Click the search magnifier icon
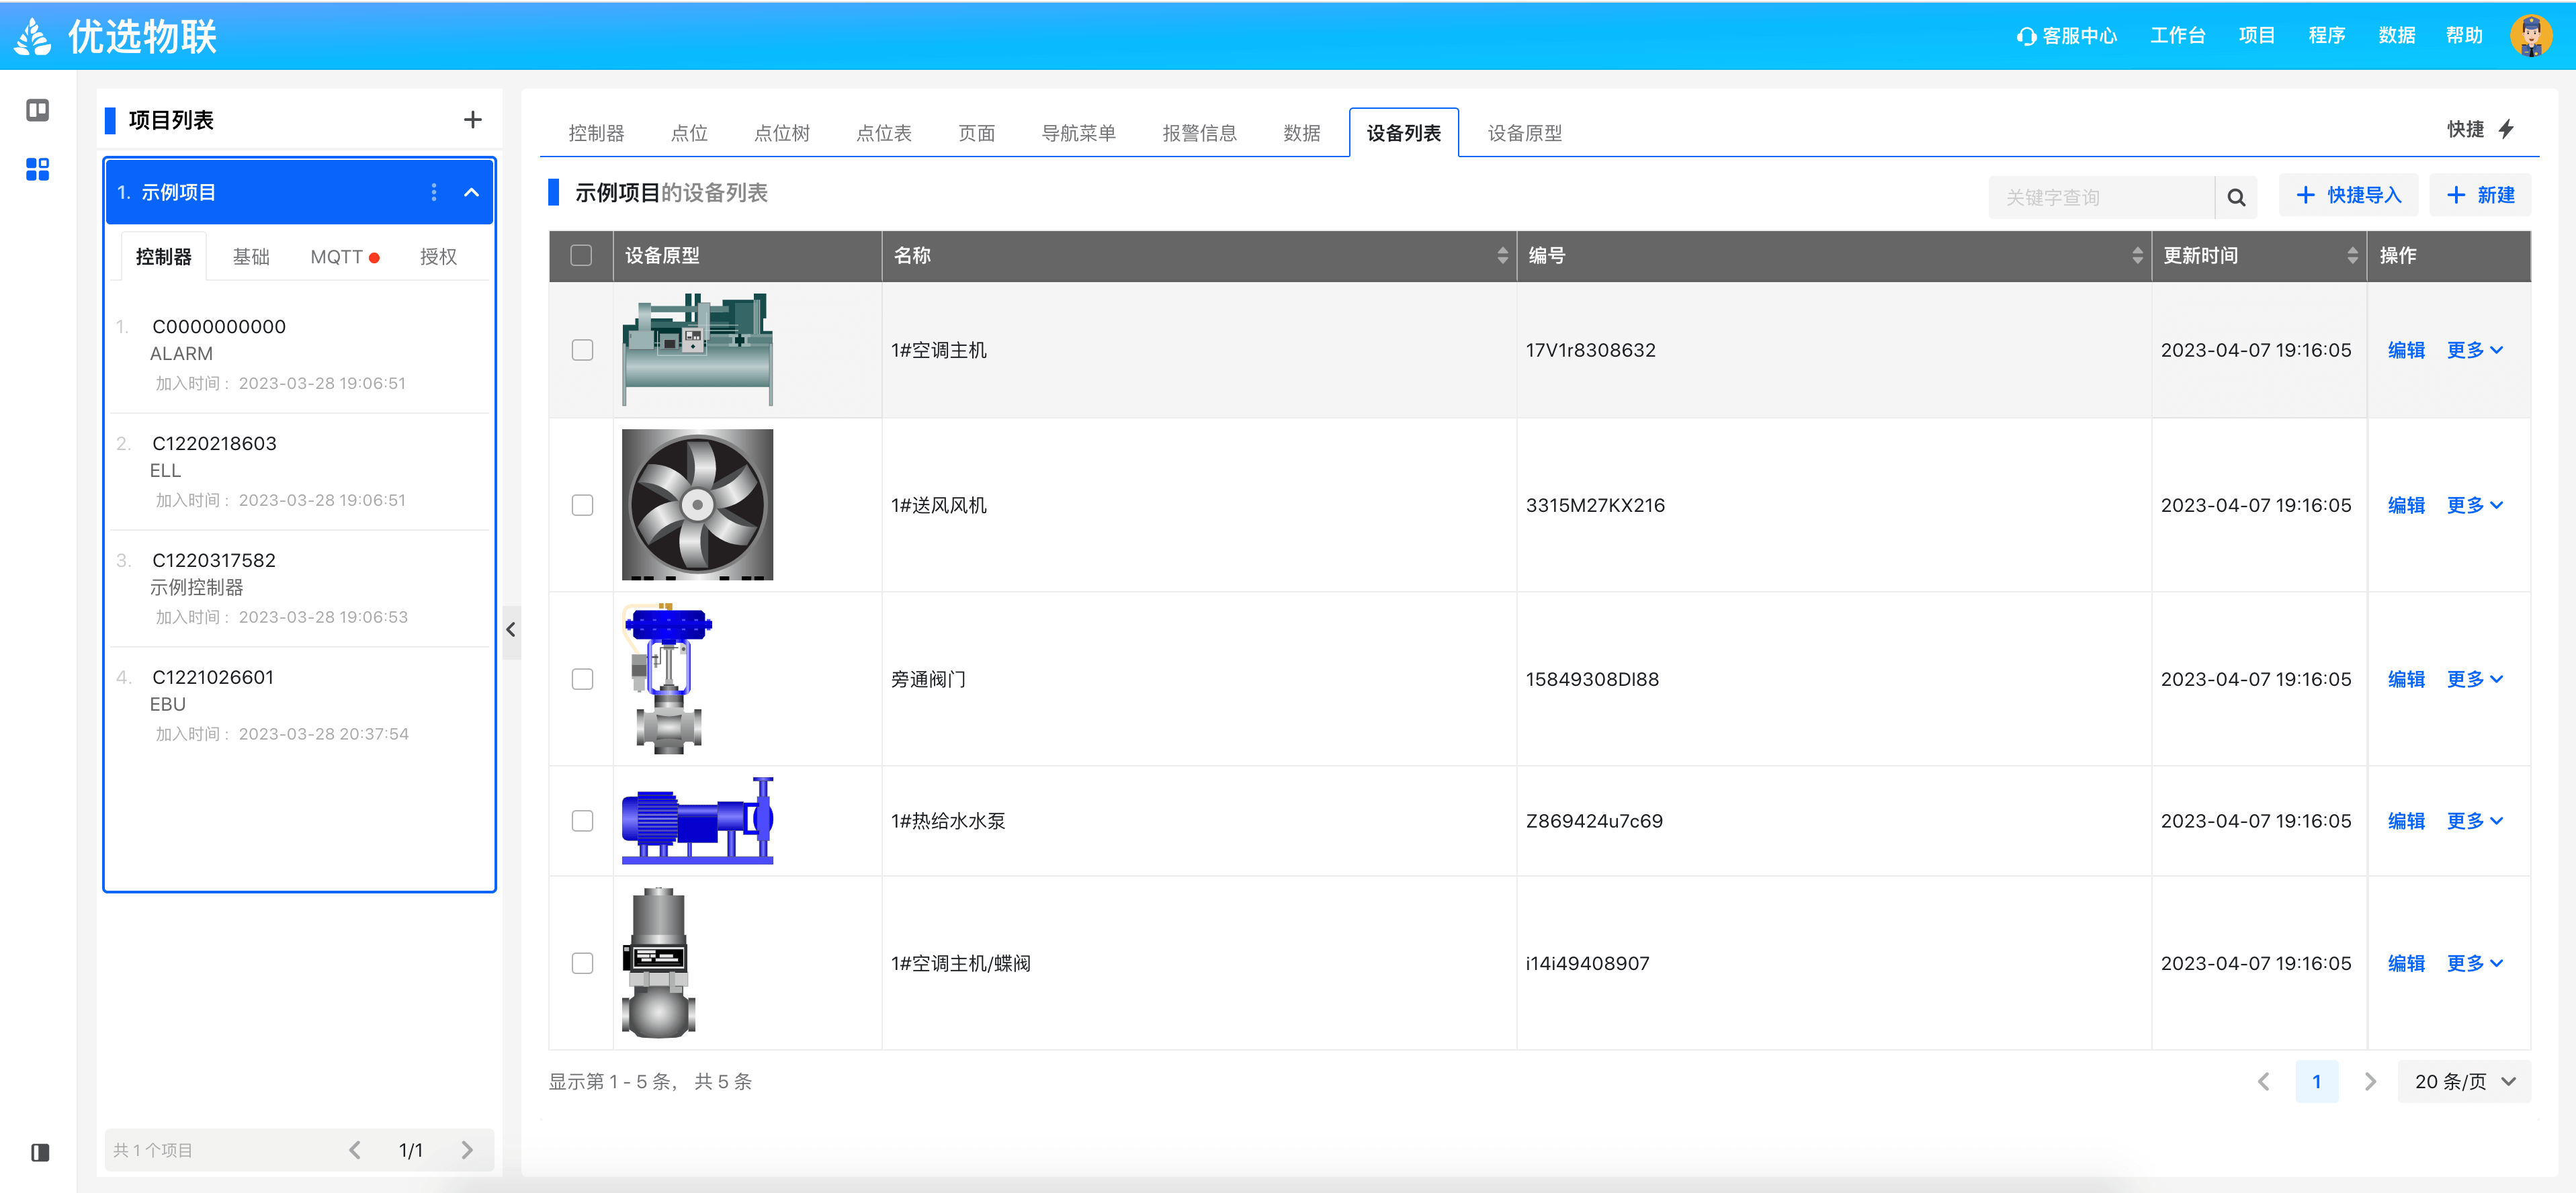This screenshot has height=1193, width=2576. click(2237, 197)
